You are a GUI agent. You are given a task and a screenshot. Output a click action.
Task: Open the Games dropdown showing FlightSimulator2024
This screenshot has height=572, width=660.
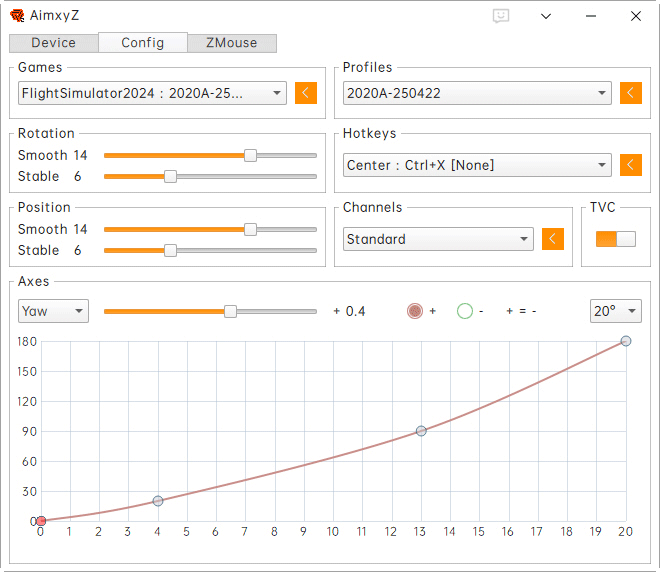tap(152, 93)
